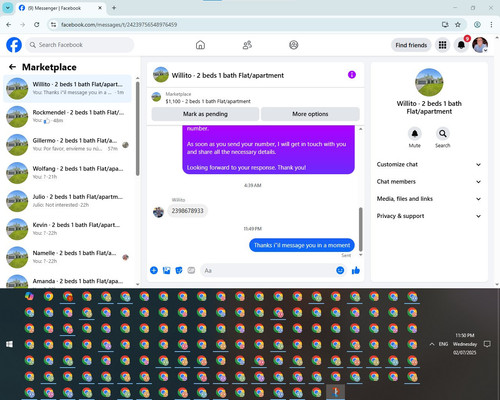The image size is (500, 400).
Task: Open the GIF picker icon
Action: (x=191, y=270)
